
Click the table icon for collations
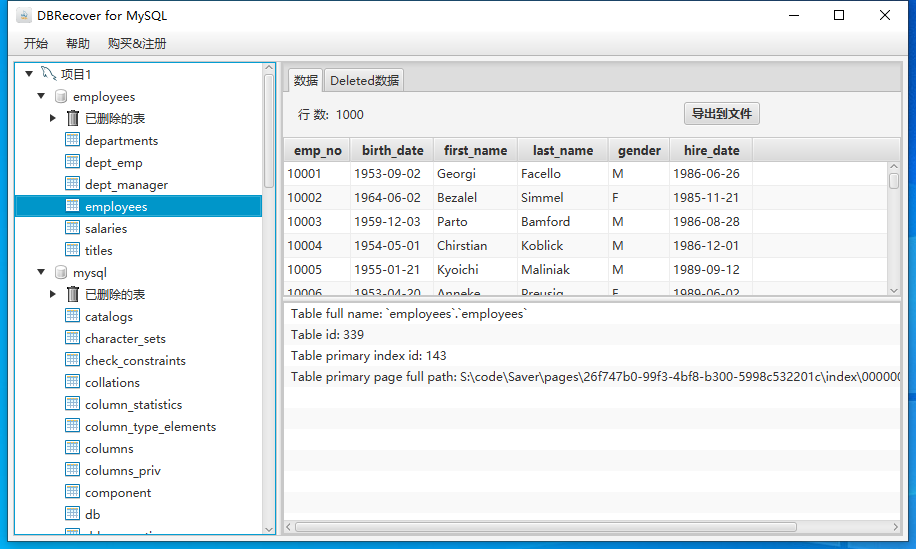[72, 382]
